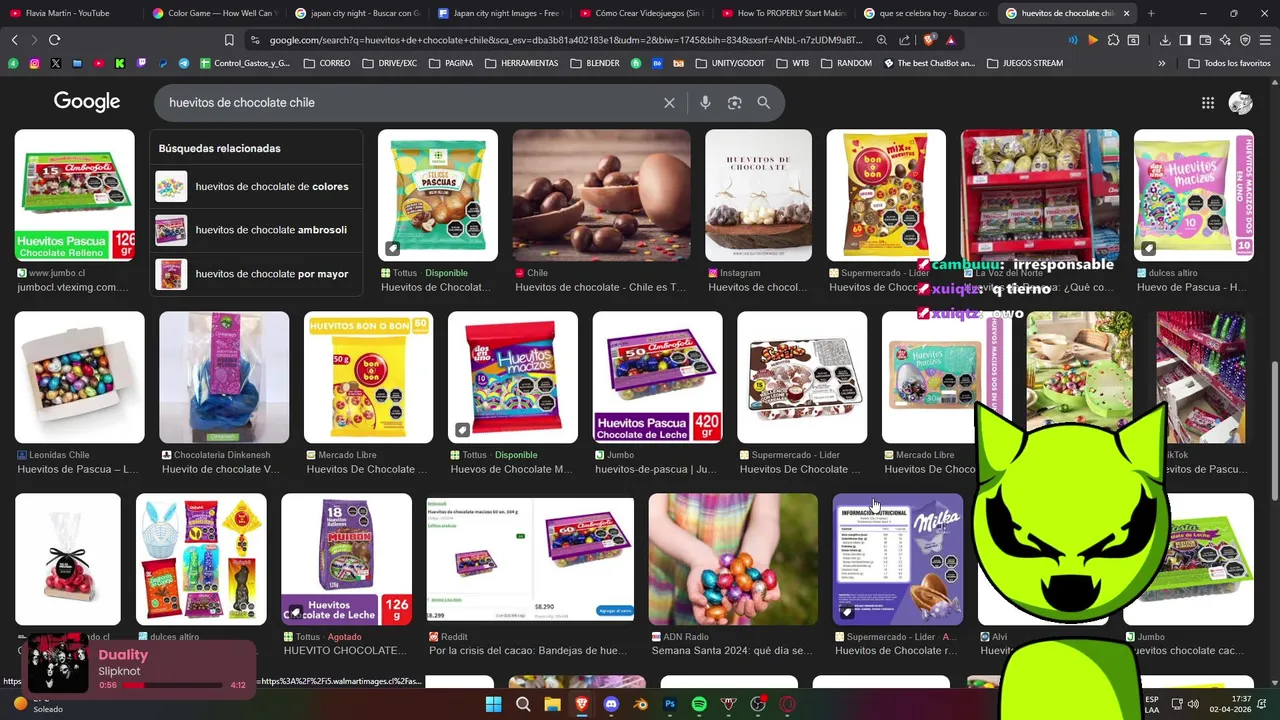Switch to Cómo Crear Videojuegos tab
Screen dimensions: 1280x720
coord(640,13)
